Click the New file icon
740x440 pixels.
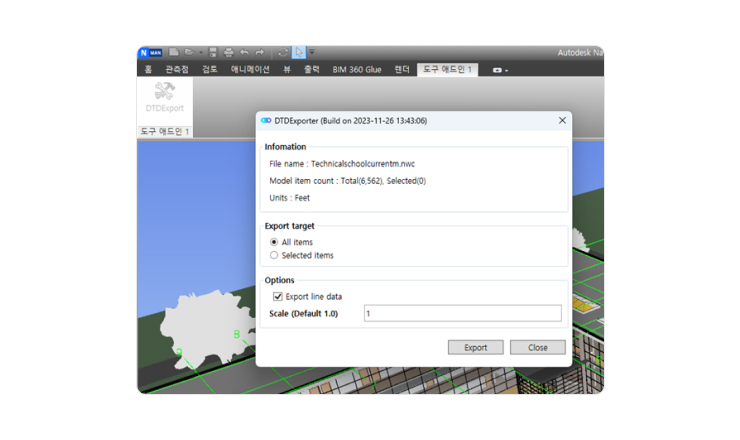click(174, 52)
